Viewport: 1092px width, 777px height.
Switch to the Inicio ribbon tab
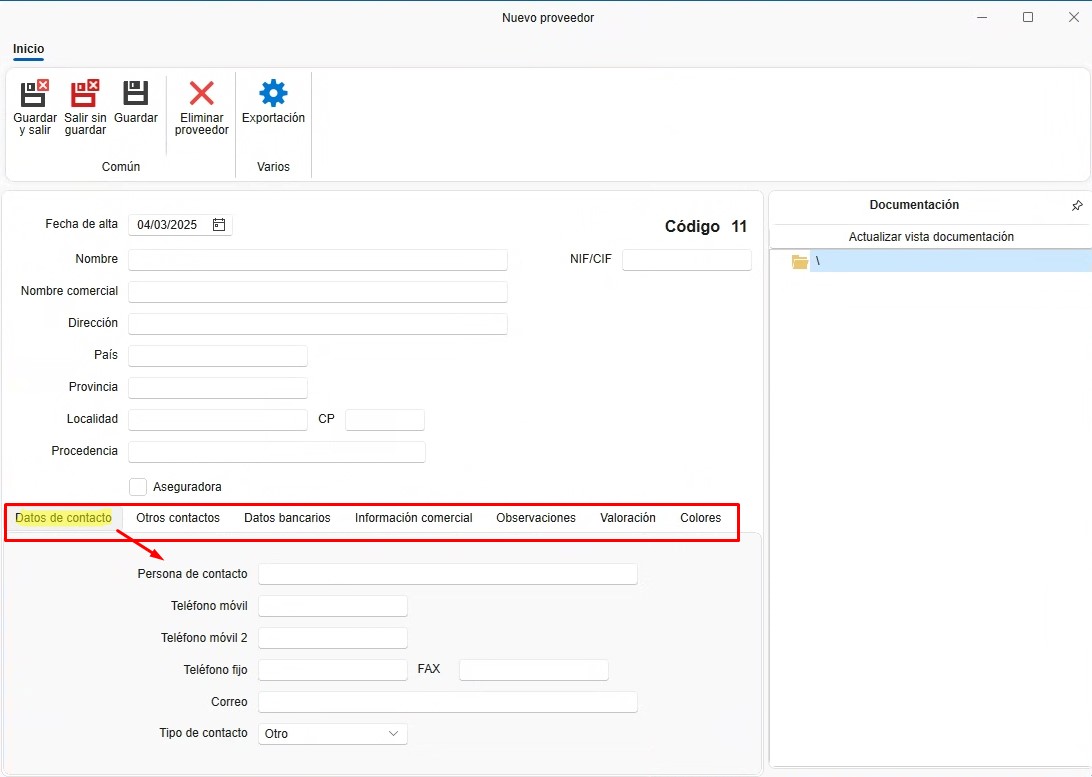click(29, 49)
